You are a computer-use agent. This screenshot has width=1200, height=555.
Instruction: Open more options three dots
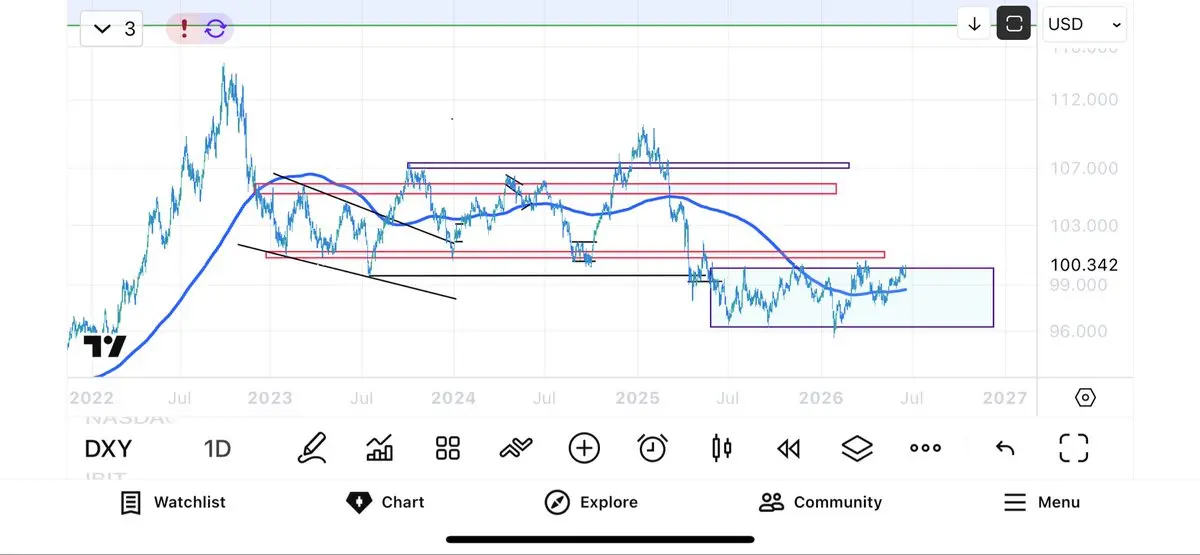[x=925, y=448]
